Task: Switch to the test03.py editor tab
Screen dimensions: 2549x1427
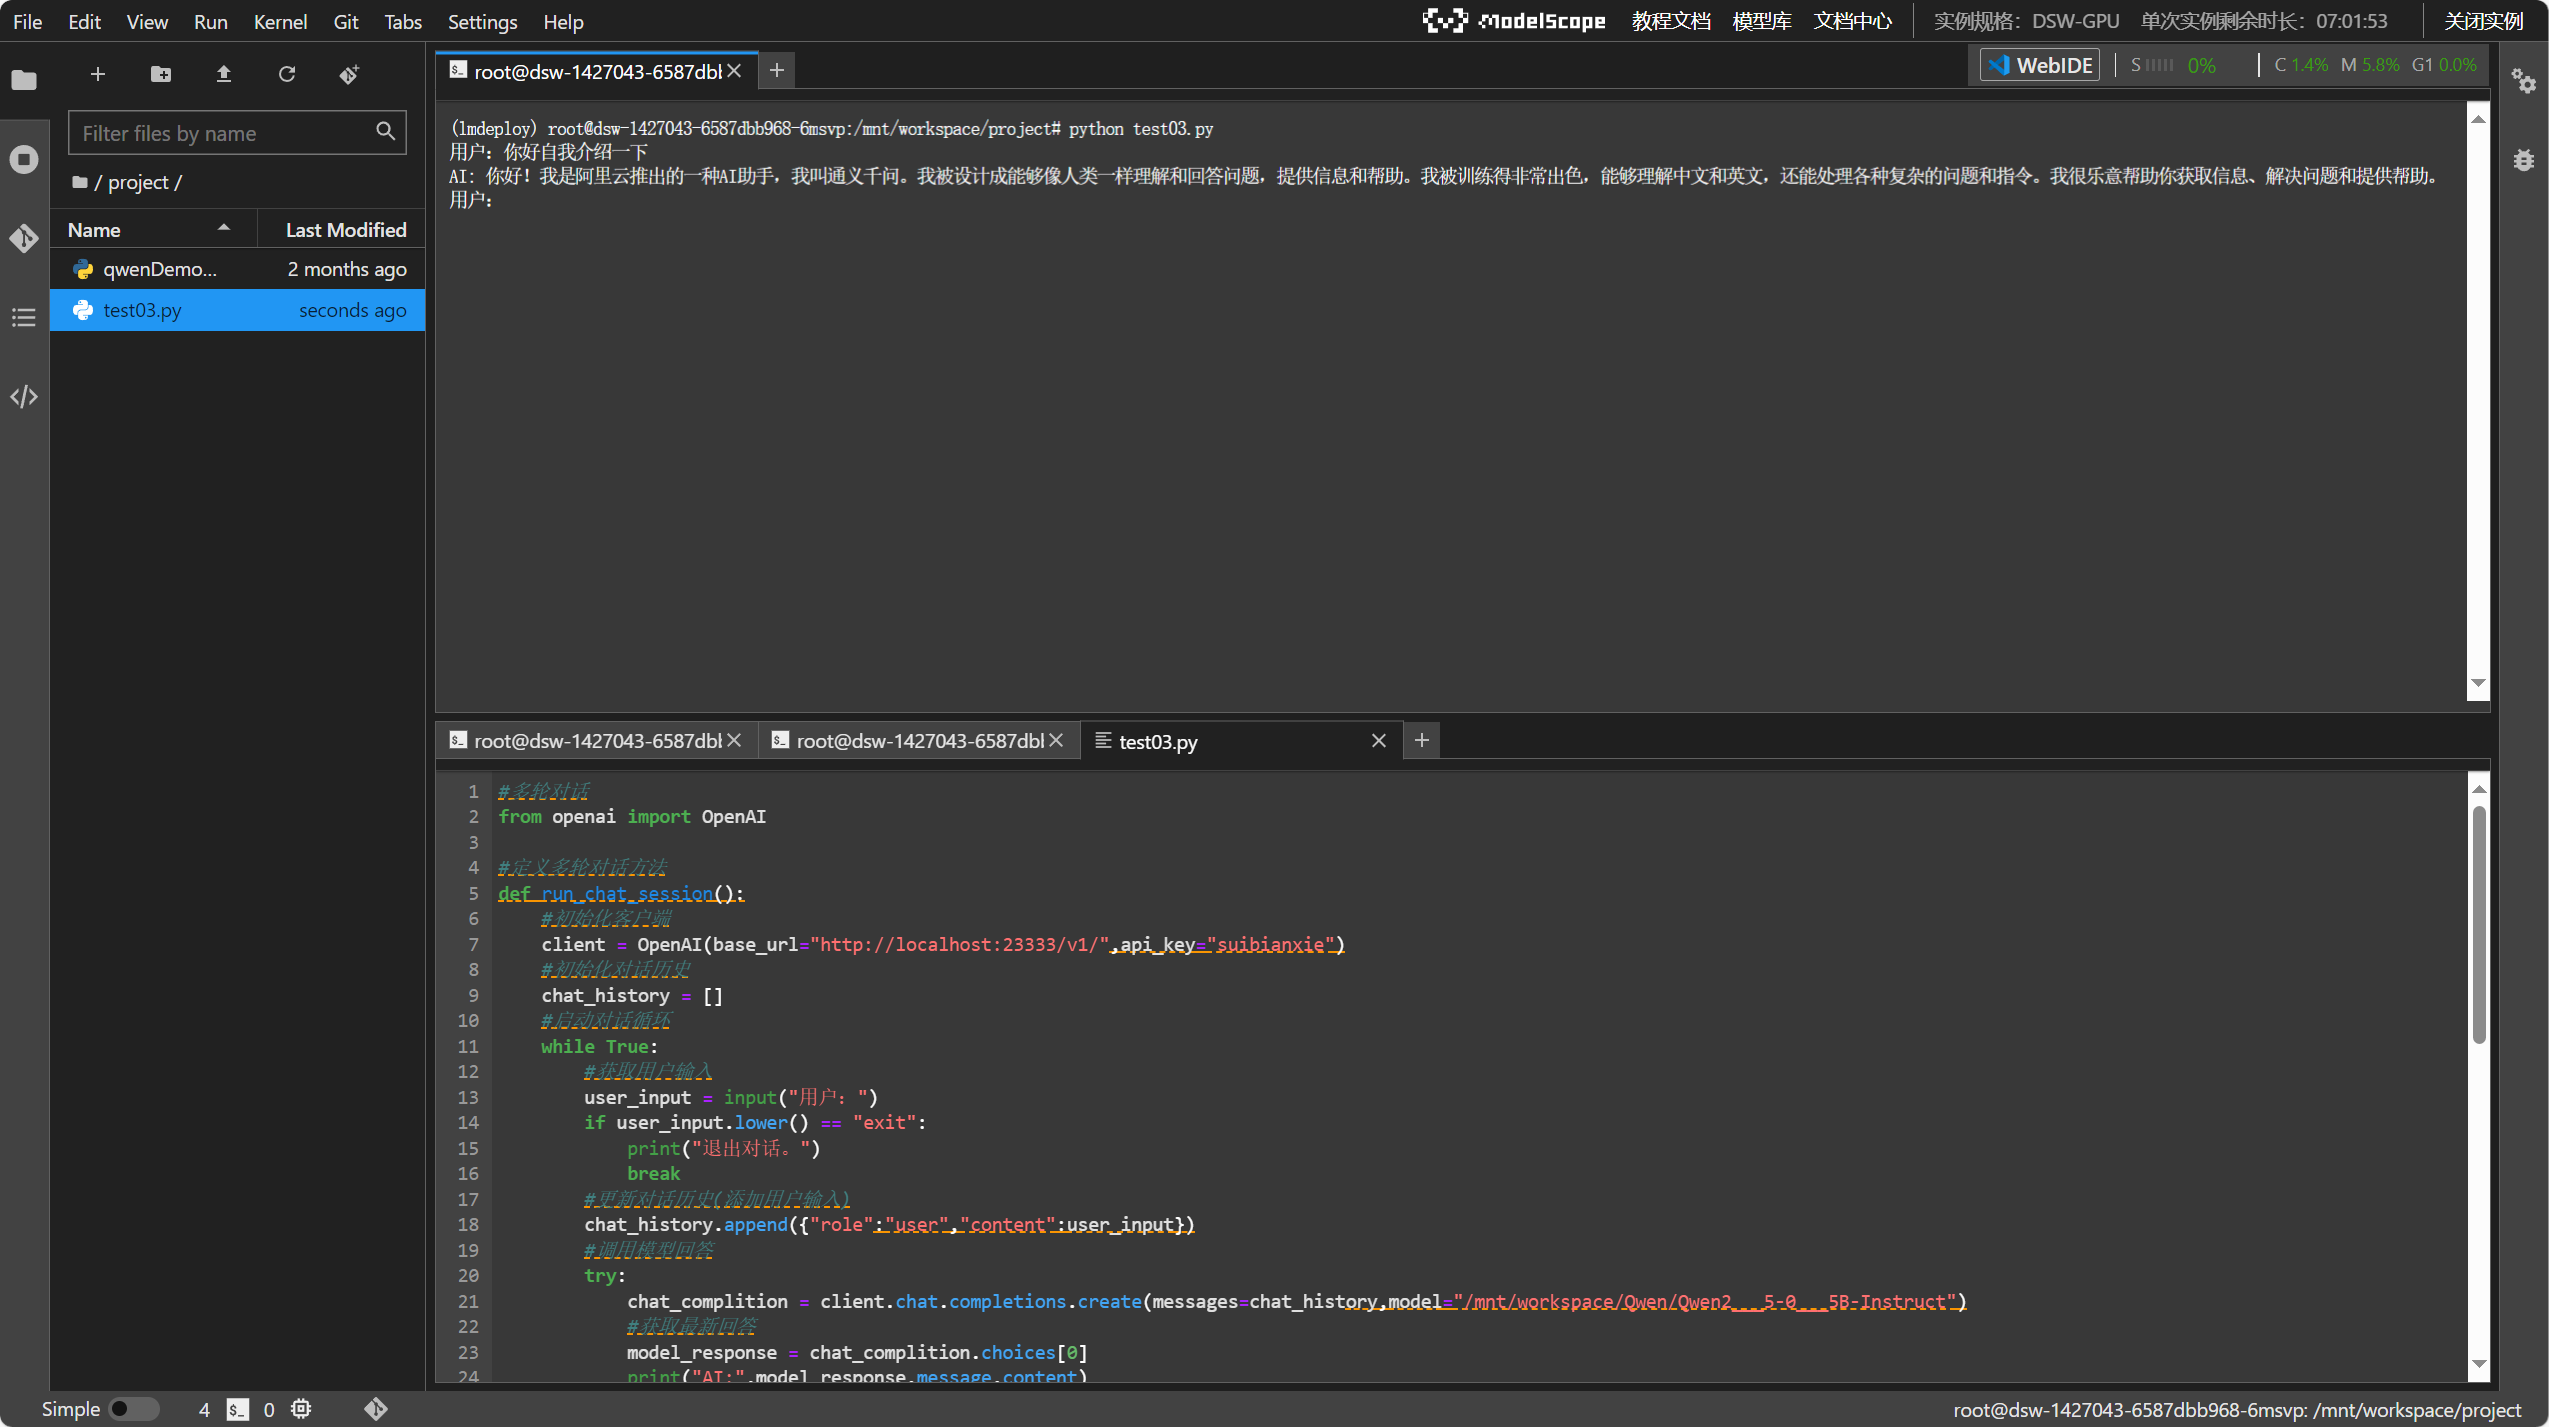Action: tap(1157, 741)
